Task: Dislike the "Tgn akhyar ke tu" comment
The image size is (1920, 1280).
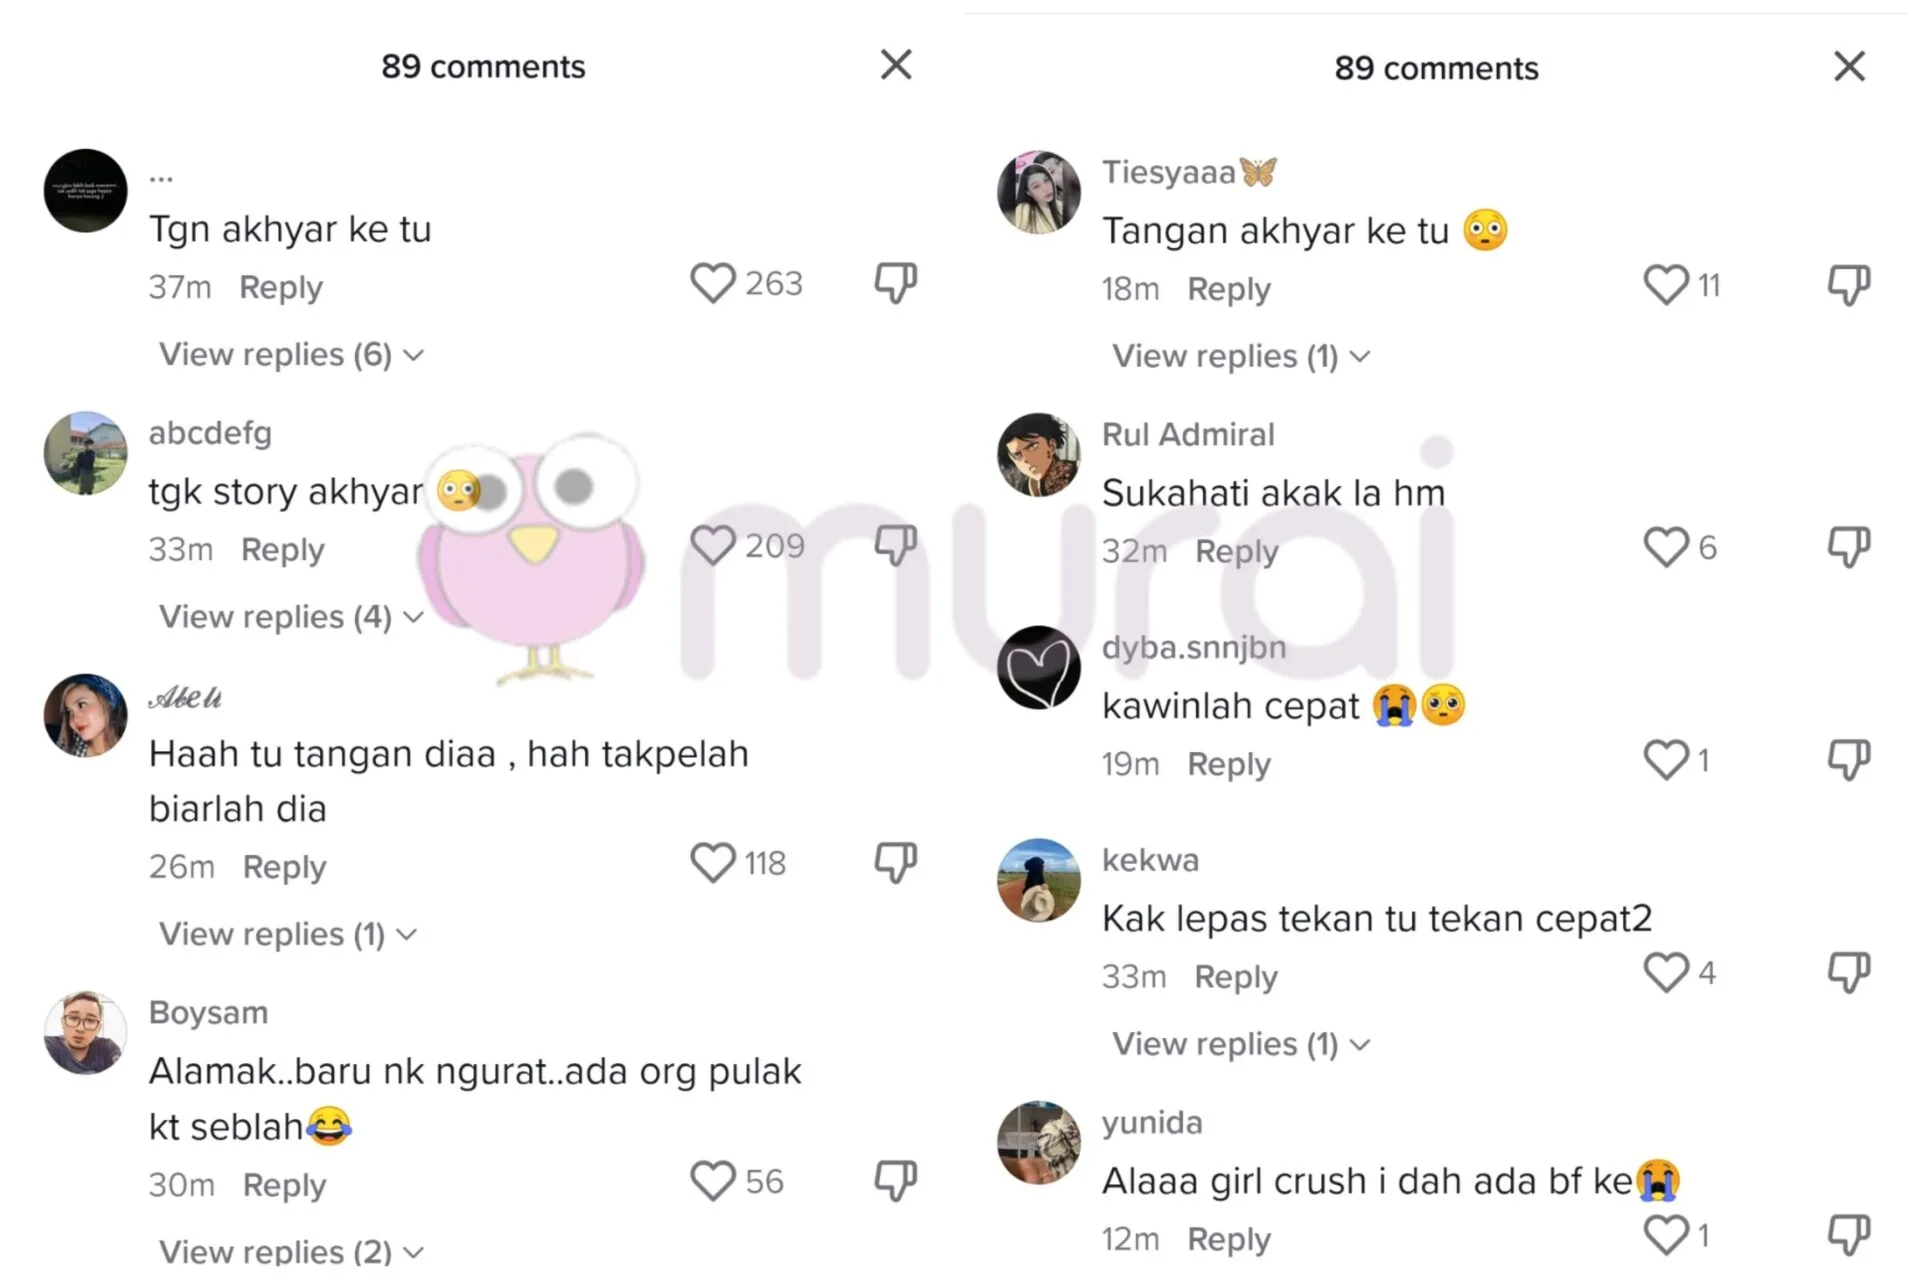Action: [895, 283]
